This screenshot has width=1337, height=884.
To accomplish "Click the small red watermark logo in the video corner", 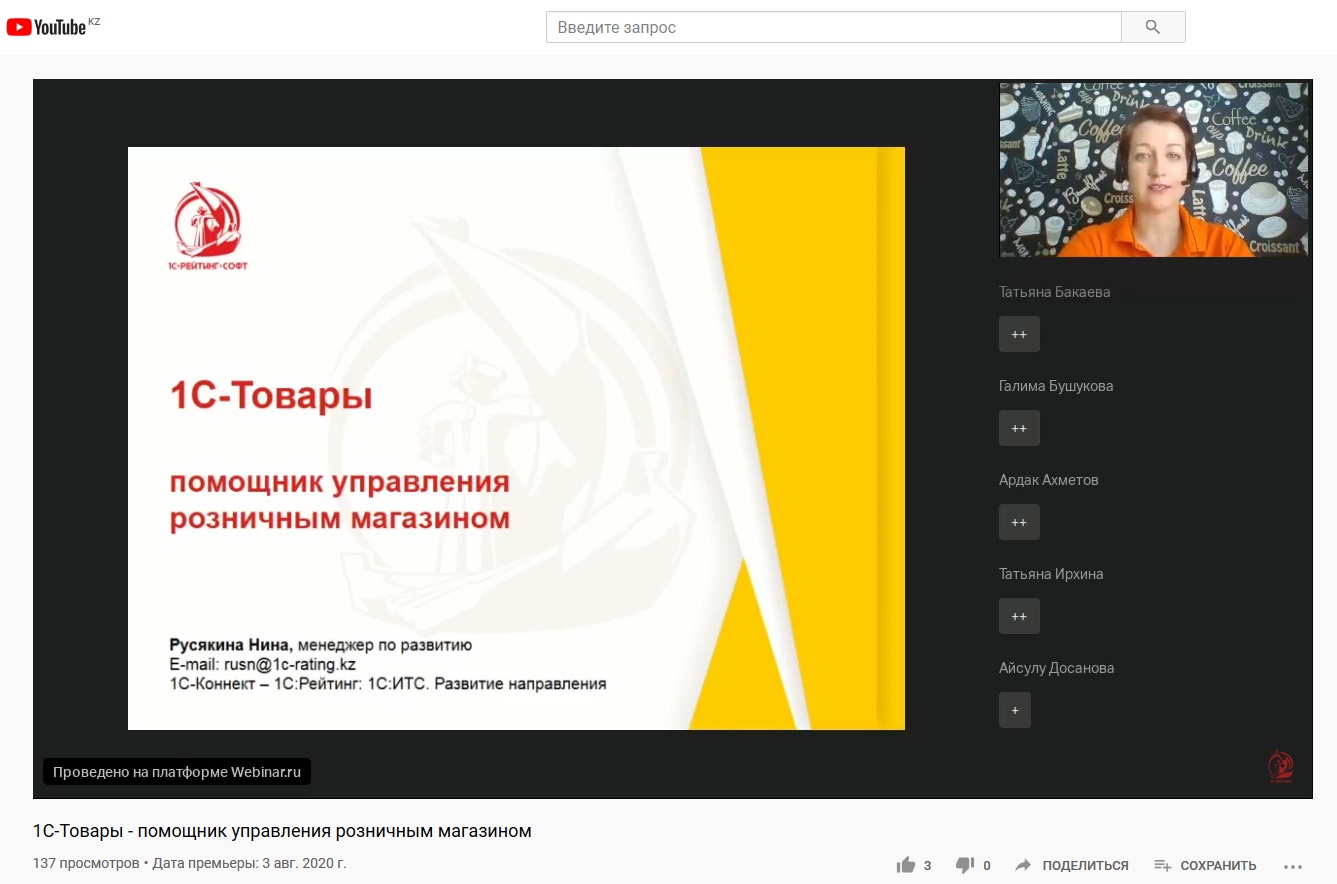I will pyautogui.click(x=1280, y=767).
